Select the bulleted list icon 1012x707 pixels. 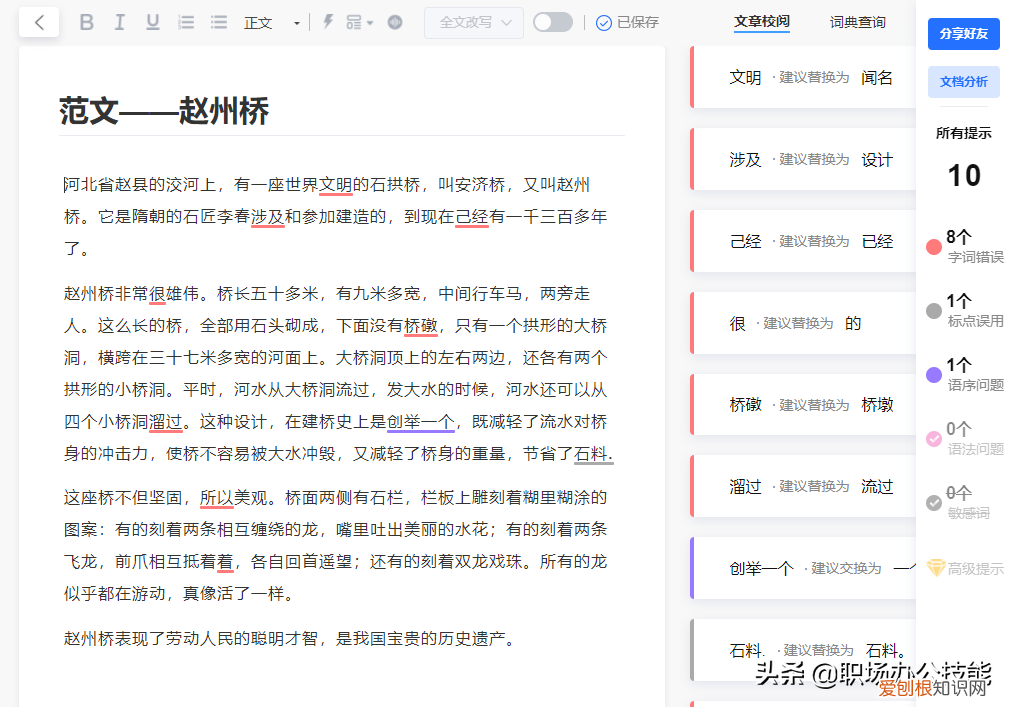219,21
